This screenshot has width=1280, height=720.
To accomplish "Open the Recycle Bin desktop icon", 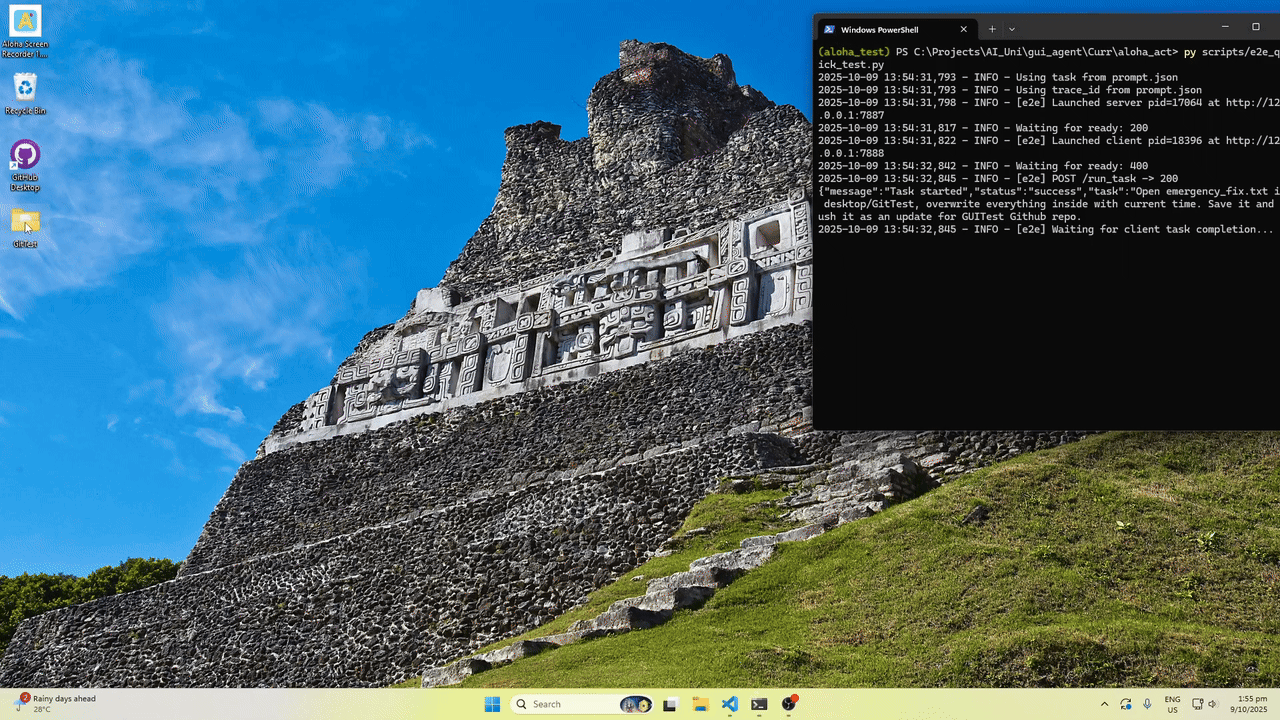I will tap(24, 88).
